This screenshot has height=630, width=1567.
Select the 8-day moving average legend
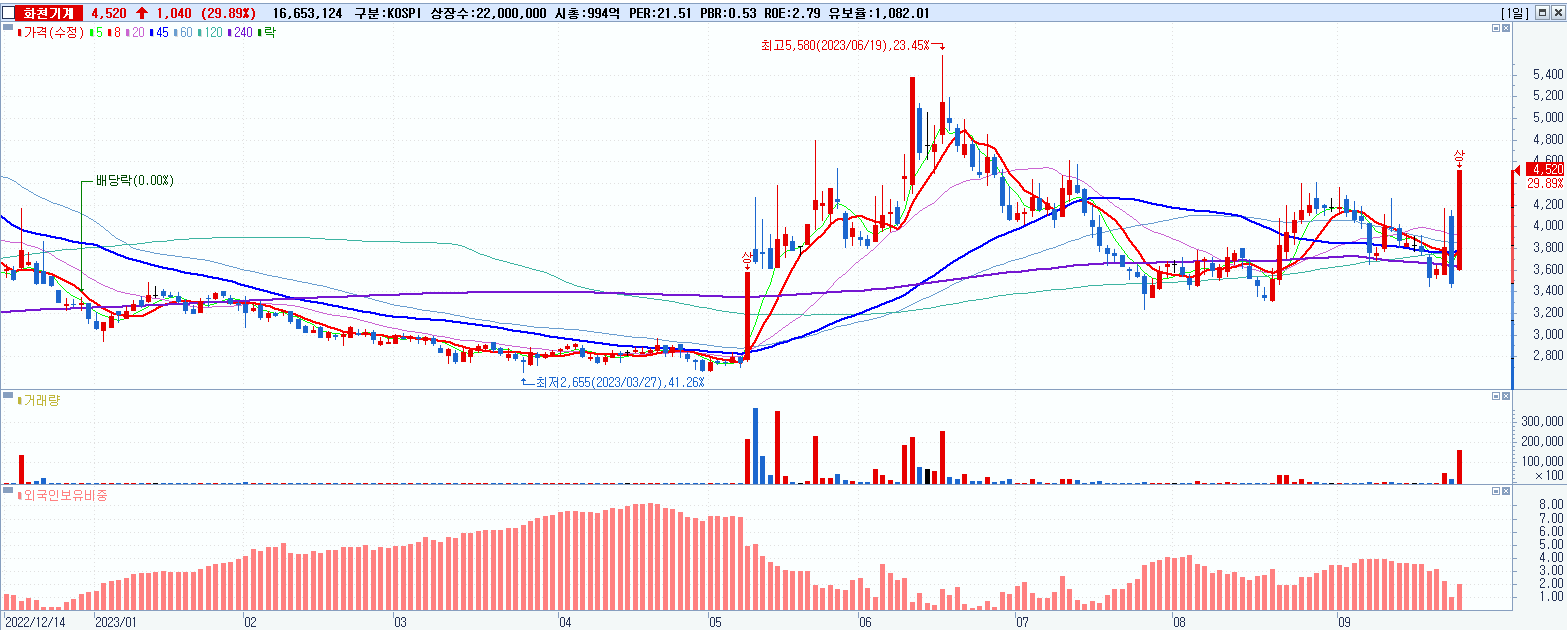tap(115, 33)
